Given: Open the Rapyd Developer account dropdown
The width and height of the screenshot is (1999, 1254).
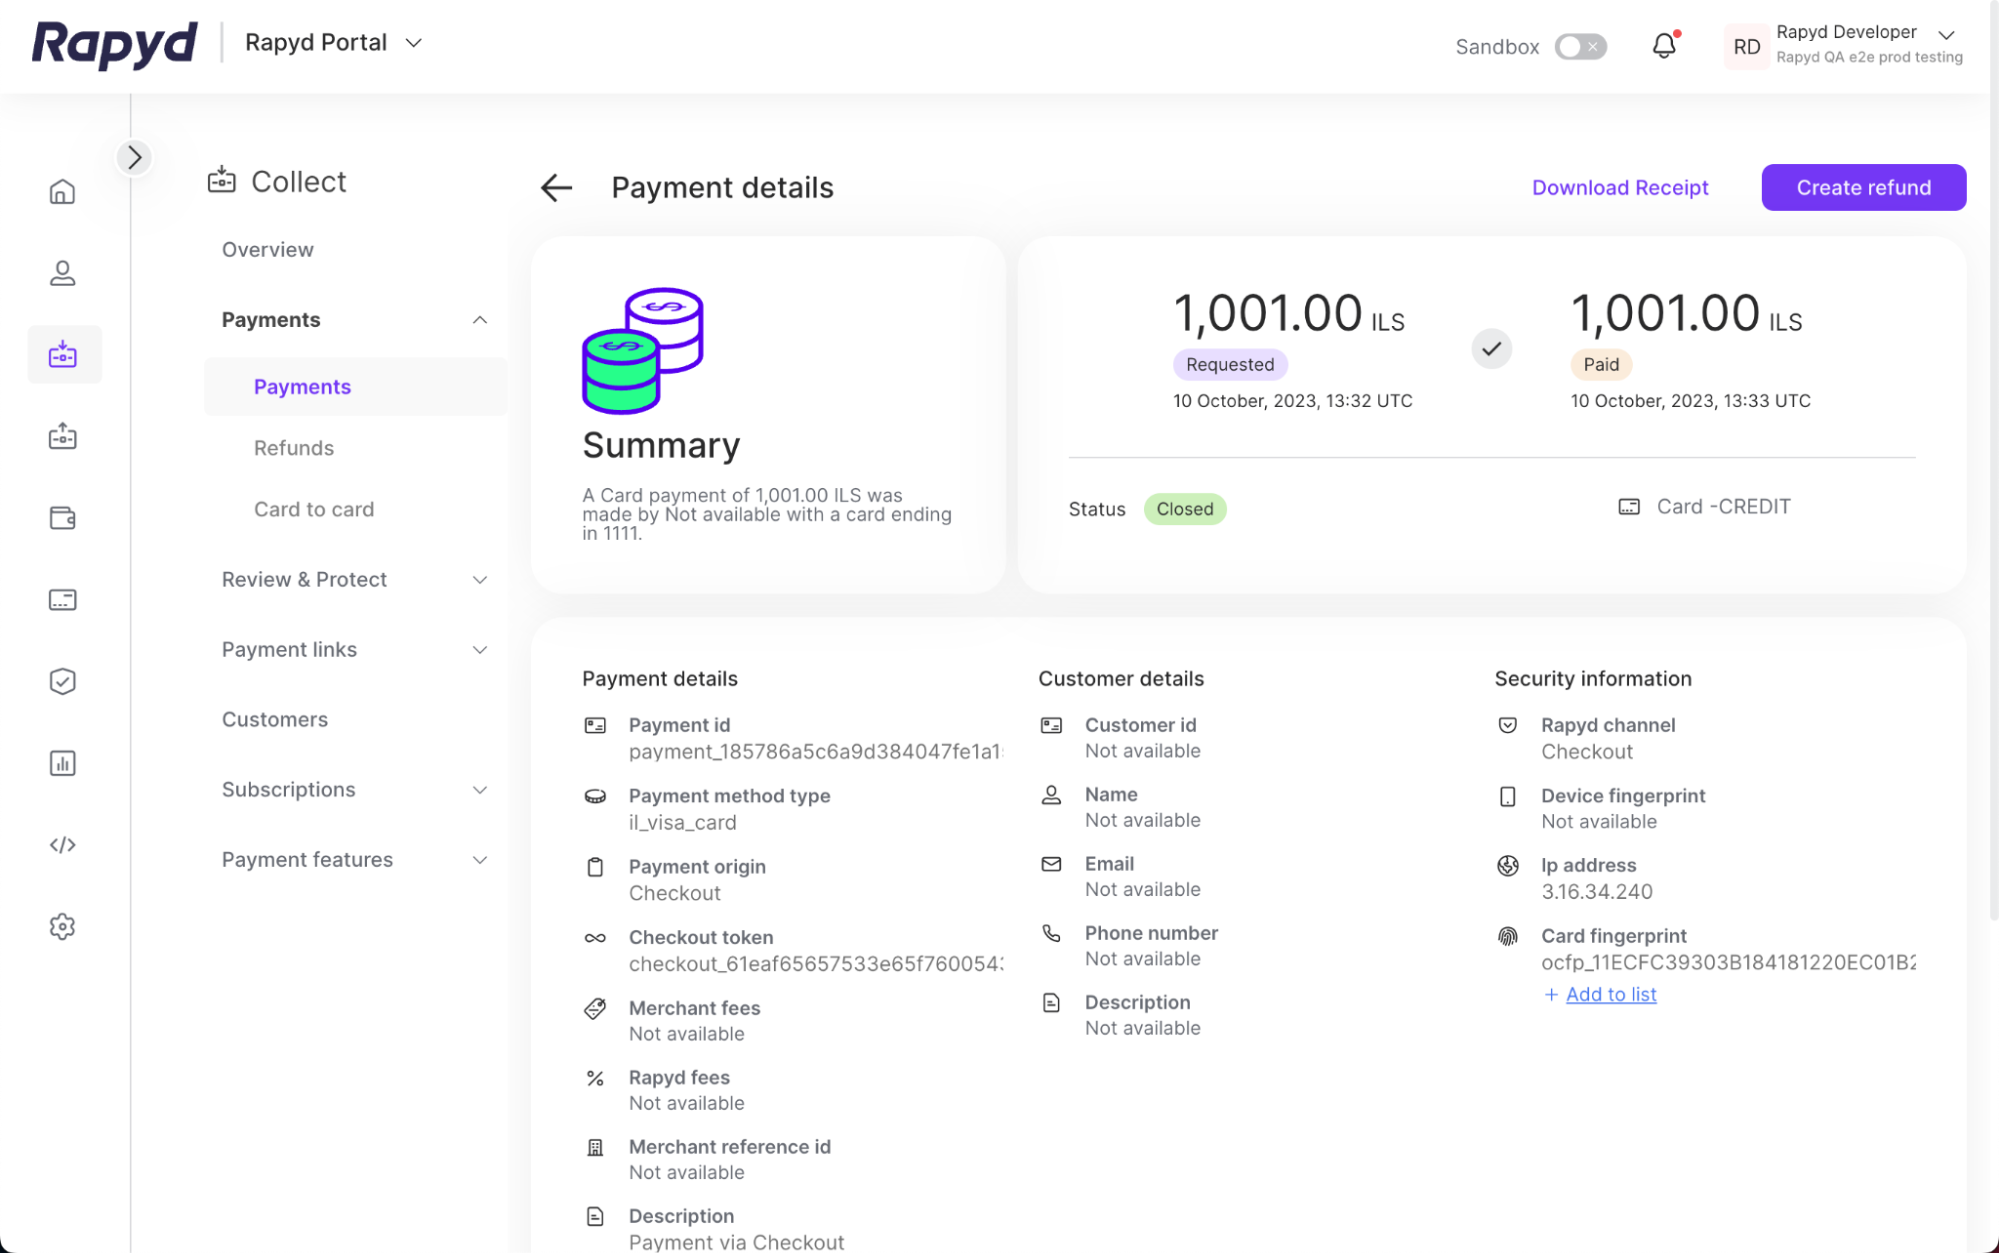Looking at the screenshot, I should coord(1946,34).
